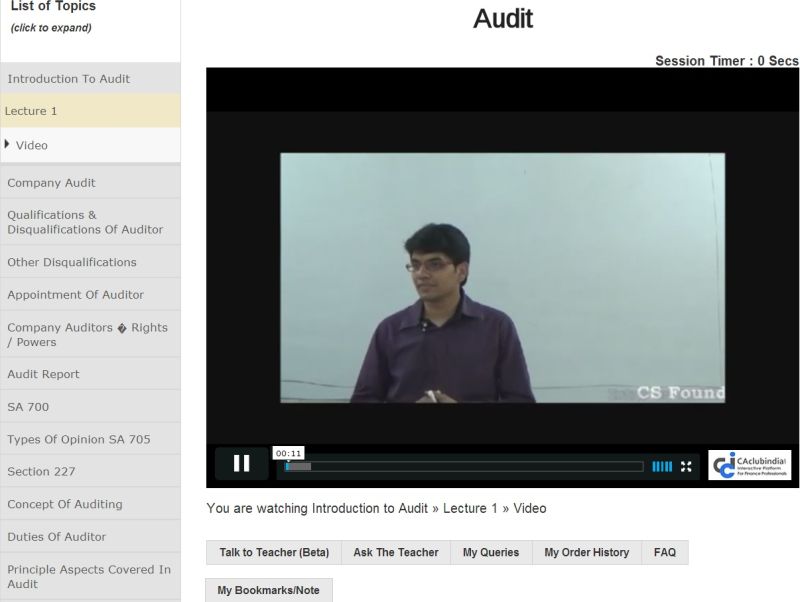800x602 pixels.
Task: Click the lecture video frame
Action: (x=502, y=277)
